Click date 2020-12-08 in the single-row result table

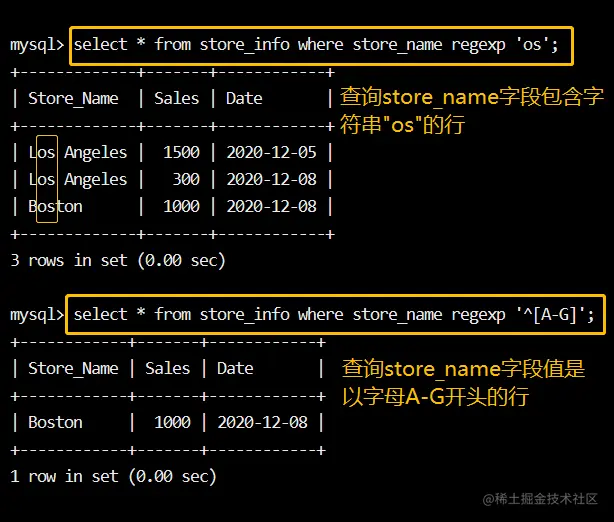click(x=262, y=423)
